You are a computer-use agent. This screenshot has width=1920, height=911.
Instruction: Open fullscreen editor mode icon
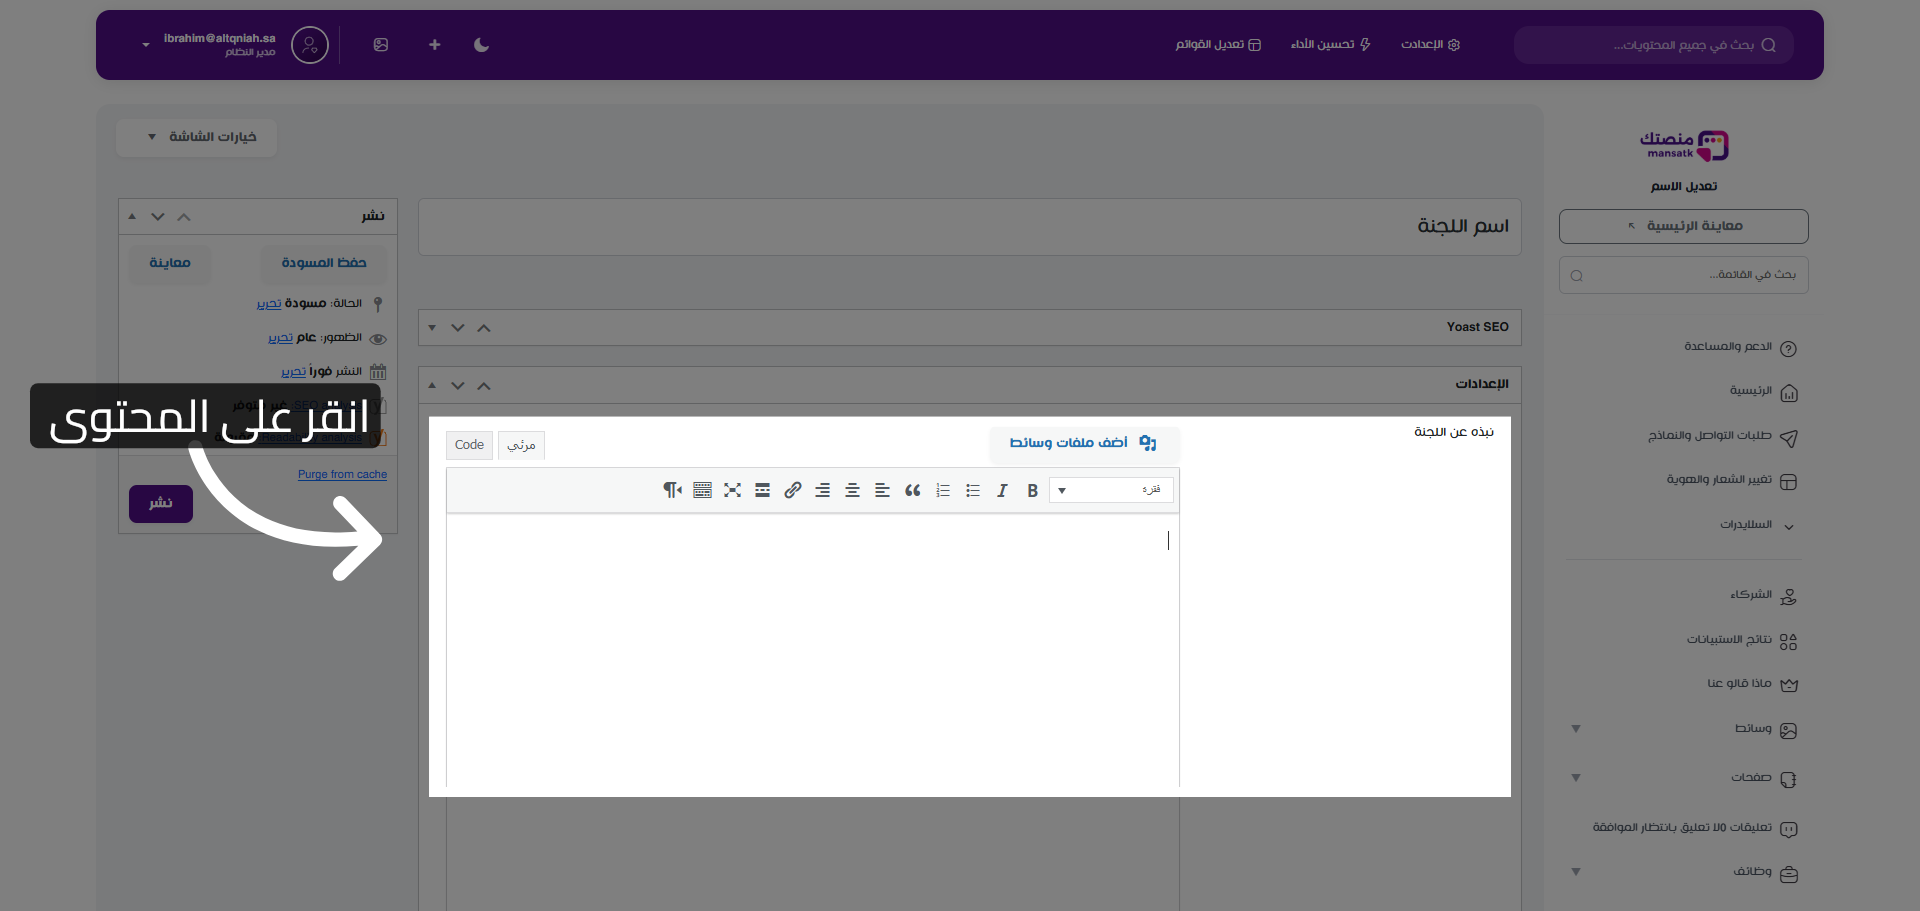[x=732, y=490]
